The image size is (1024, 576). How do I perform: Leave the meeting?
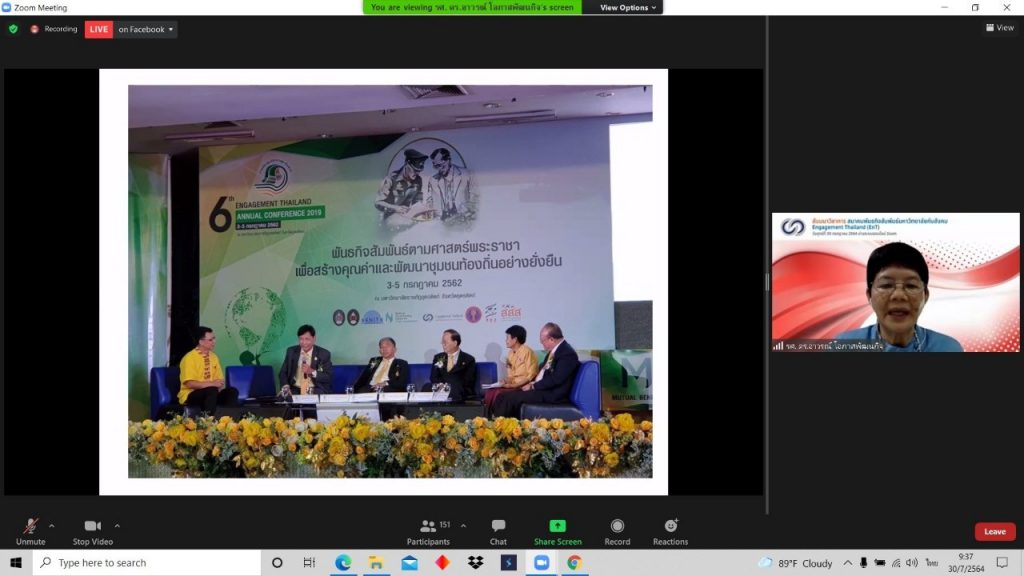pyautogui.click(x=995, y=532)
